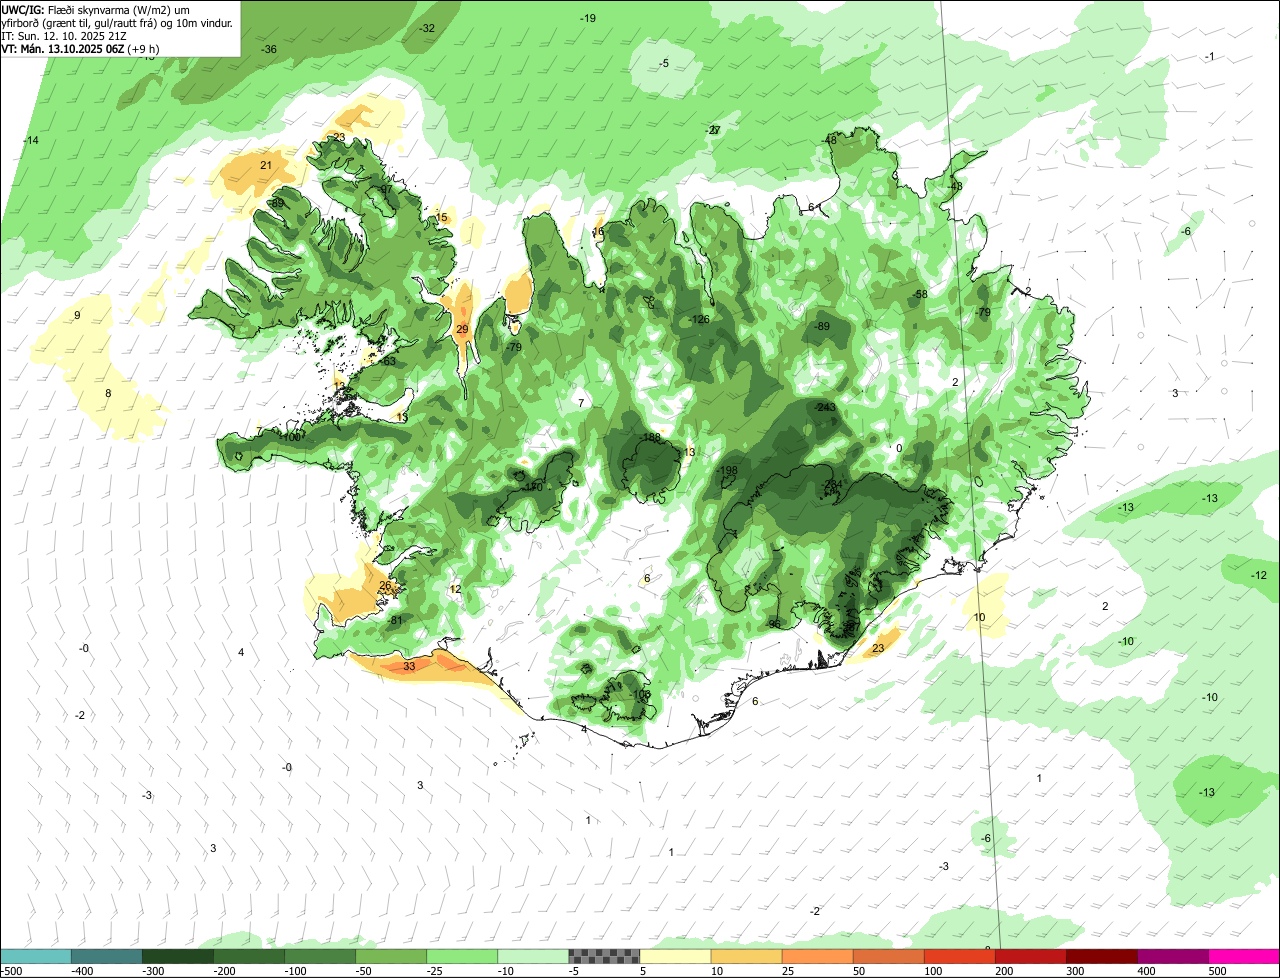Viewport: 1280px width, 978px height.
Task: Click the '-100' value on Snæfellsnes peninsula
Action: [290, 437]
